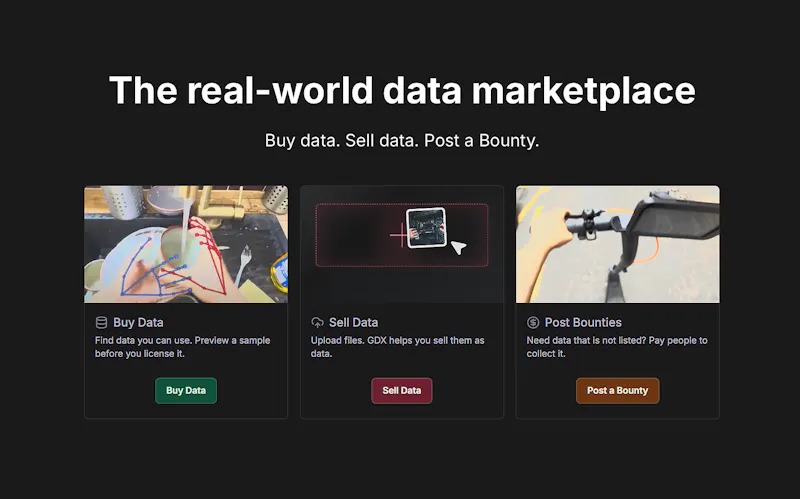Open the dishwashing hand-tracking preview image

pyautogui.click(x=186, y=244)
